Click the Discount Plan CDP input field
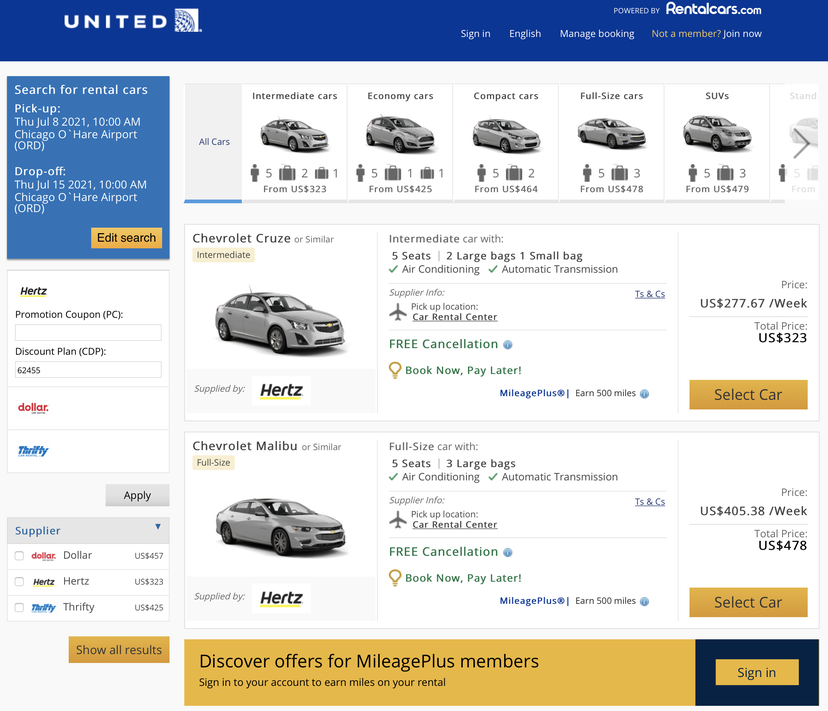The height and width of the screenshot is (711, 828). tap(87, 369)
